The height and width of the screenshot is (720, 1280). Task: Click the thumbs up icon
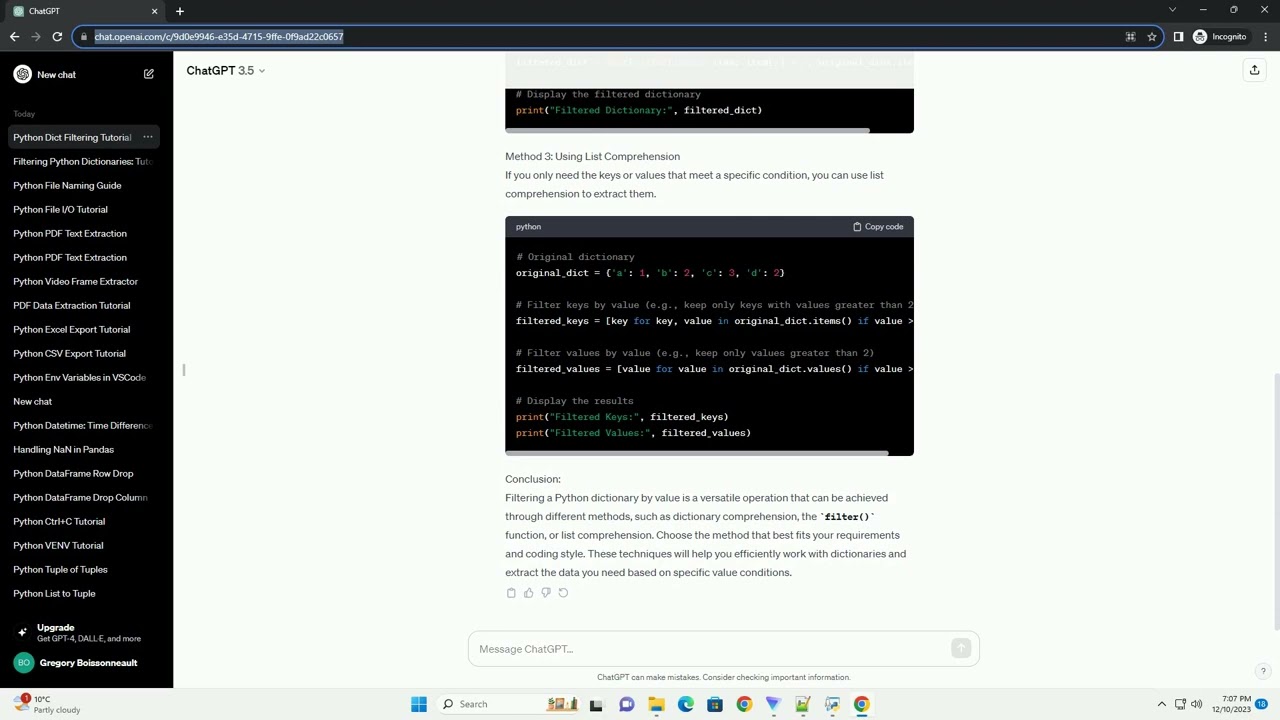coord(528,593)
